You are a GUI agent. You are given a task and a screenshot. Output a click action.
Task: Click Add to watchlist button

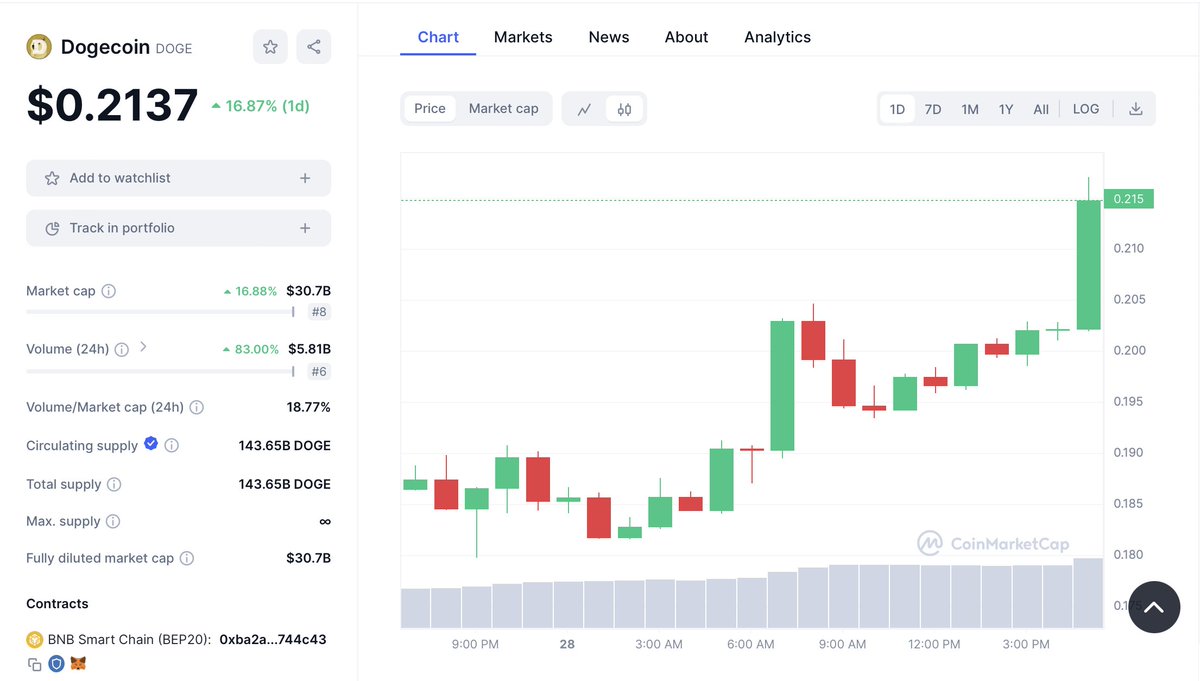(178, 178)
